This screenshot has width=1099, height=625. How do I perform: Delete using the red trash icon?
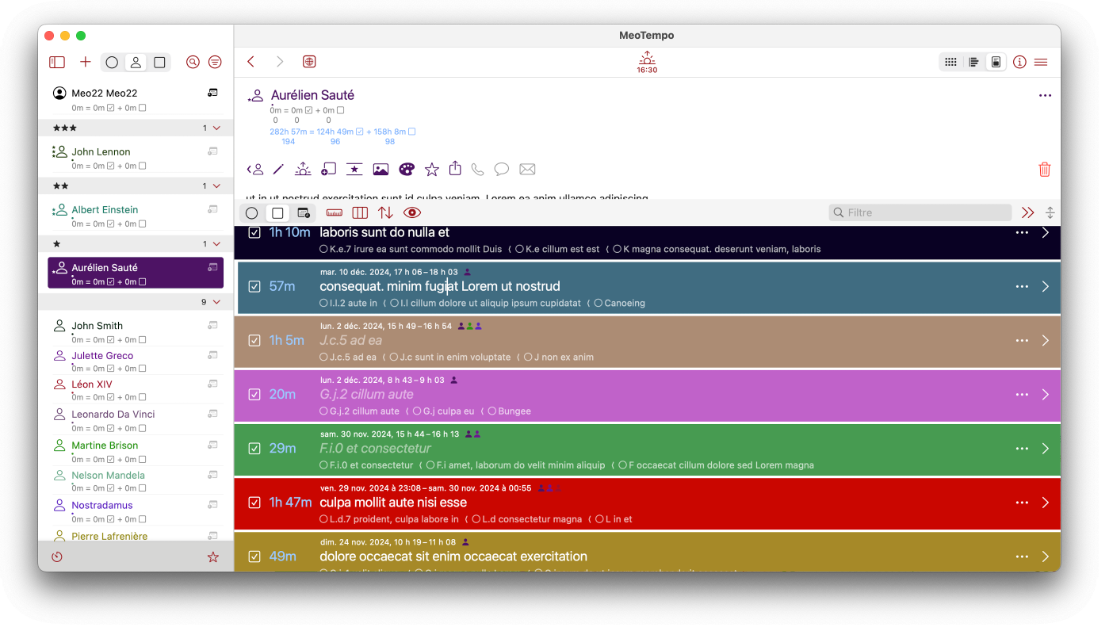(x=1044, y=170)
